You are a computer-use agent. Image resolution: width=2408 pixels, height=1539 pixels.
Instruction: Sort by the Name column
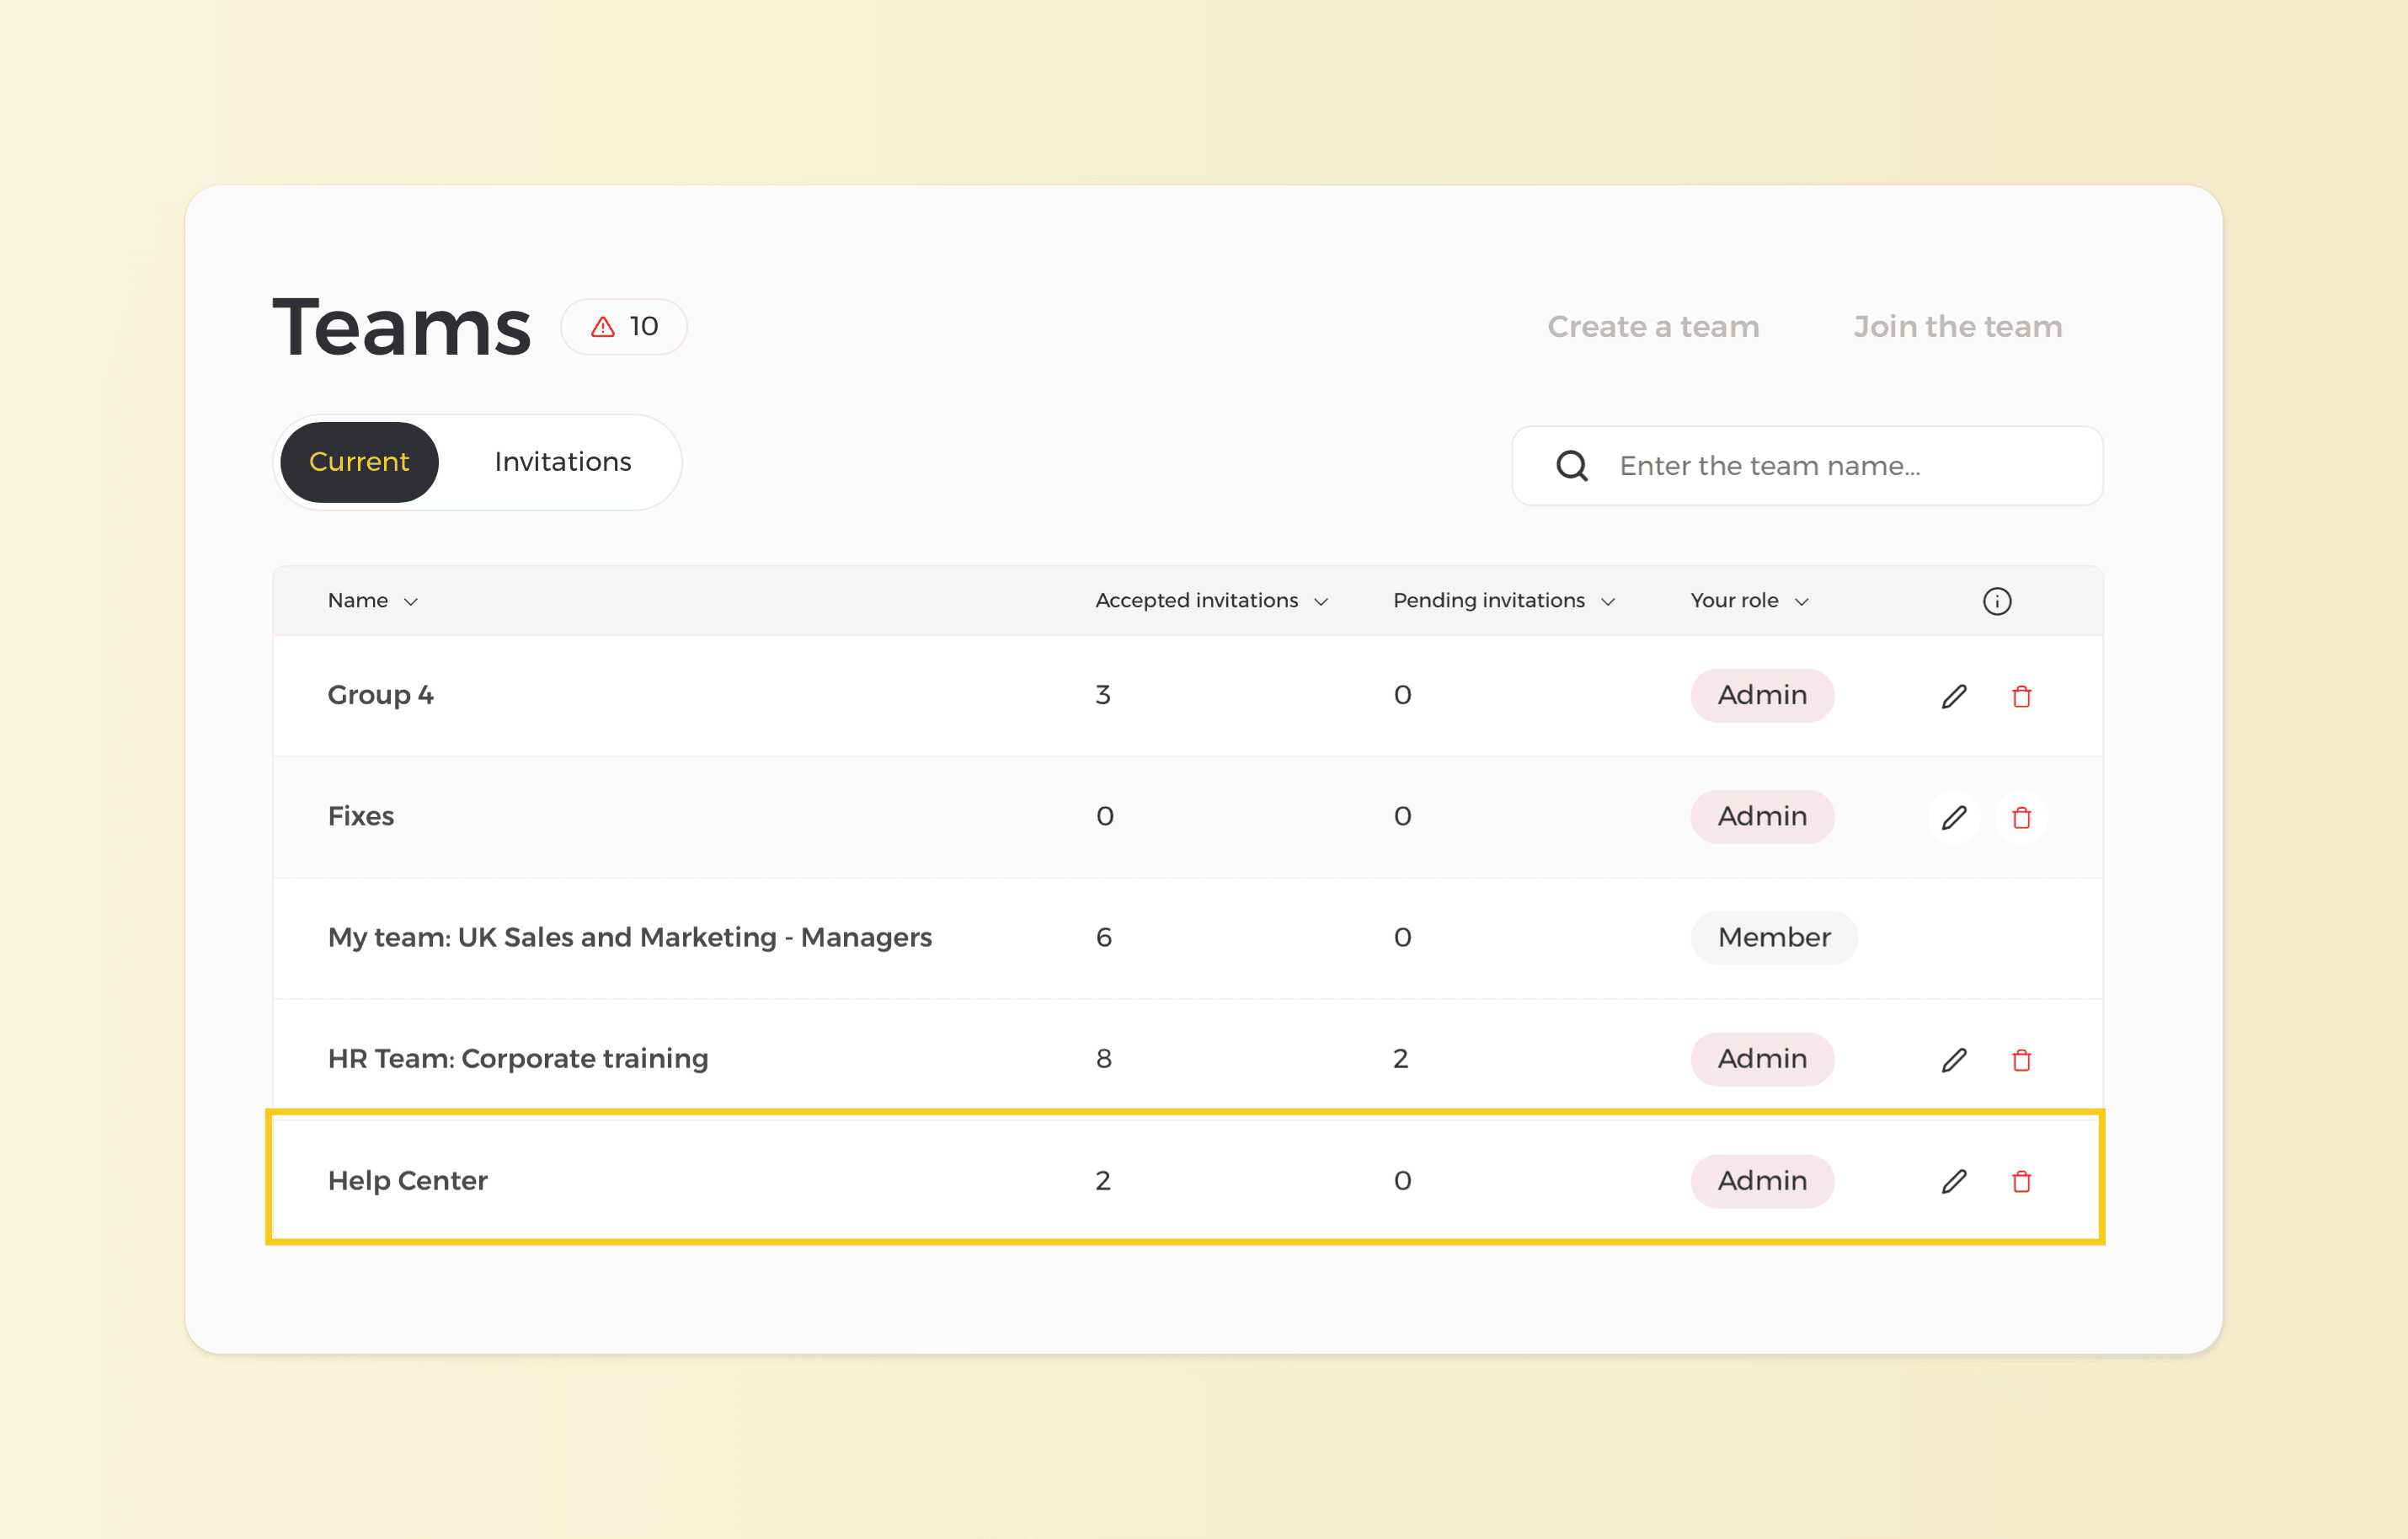(x=372, y=601)
